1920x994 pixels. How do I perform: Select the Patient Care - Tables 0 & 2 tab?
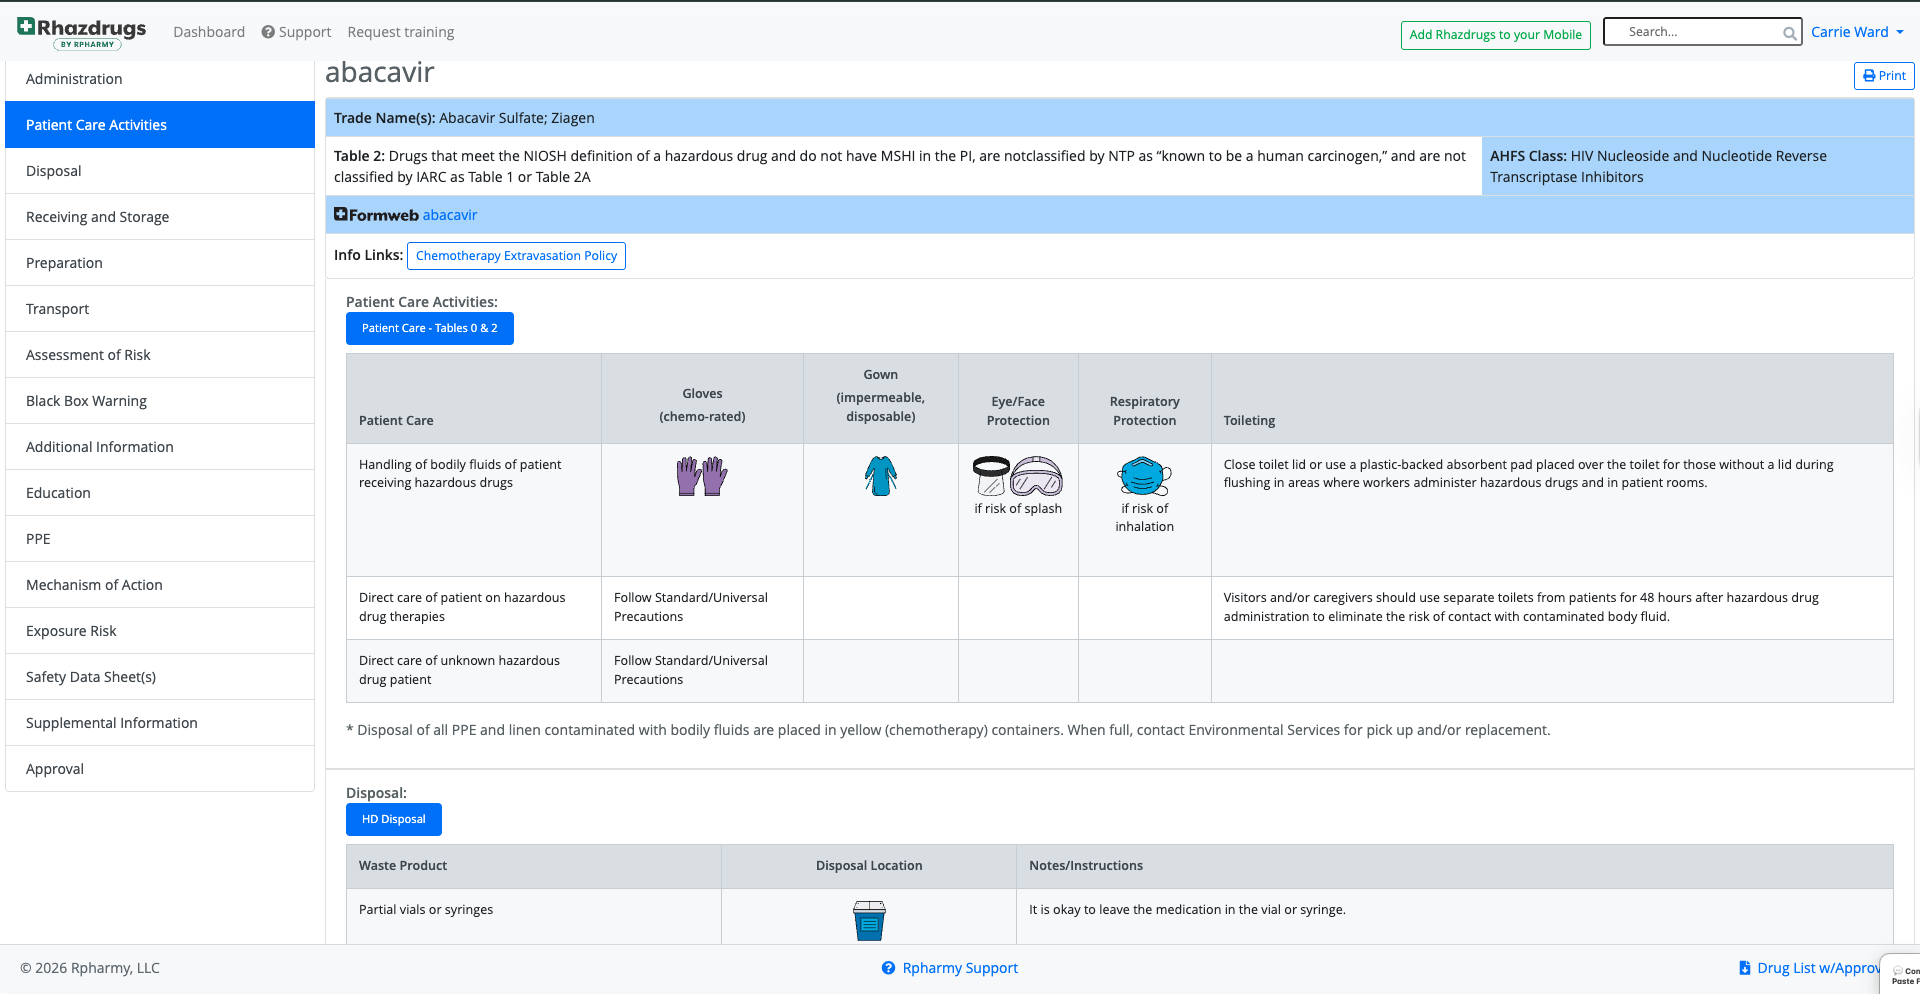click(429, 328)
